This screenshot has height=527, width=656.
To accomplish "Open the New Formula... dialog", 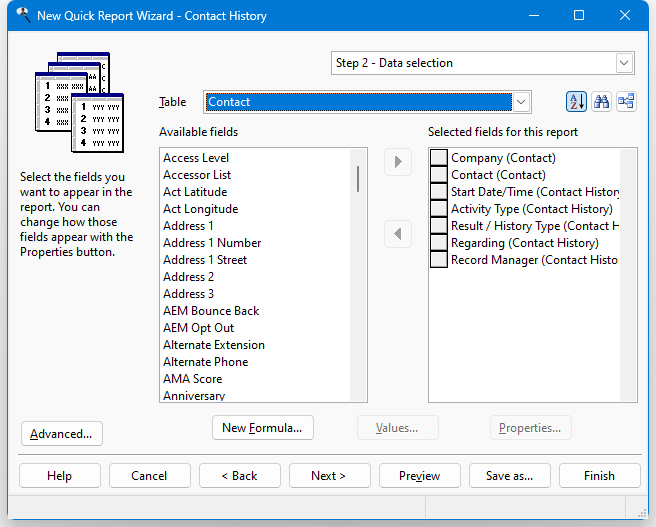I will 263,428.
